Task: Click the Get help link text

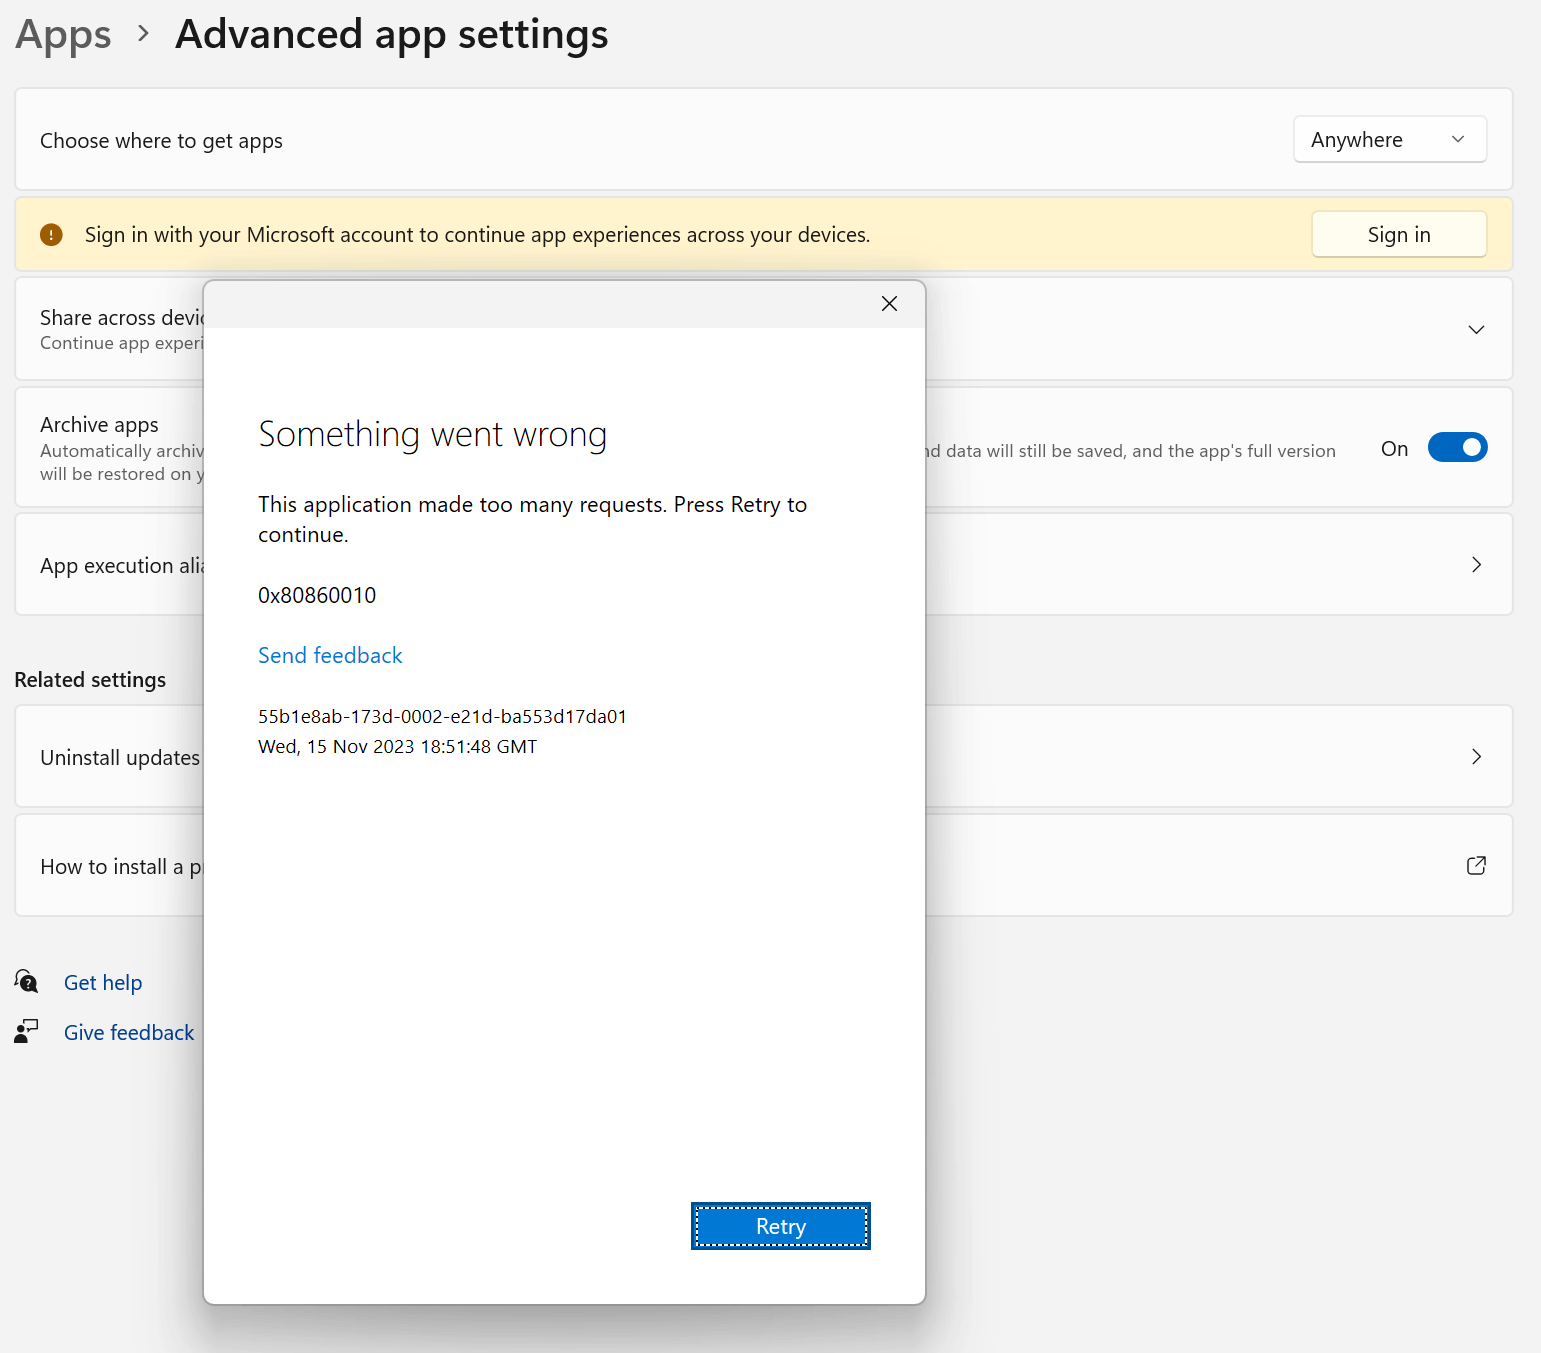Action: [103, 982]
